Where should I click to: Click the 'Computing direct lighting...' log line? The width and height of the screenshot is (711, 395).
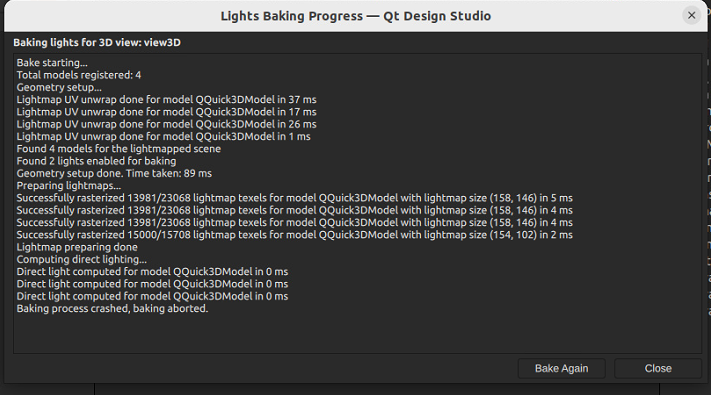(x=82, y=259)
